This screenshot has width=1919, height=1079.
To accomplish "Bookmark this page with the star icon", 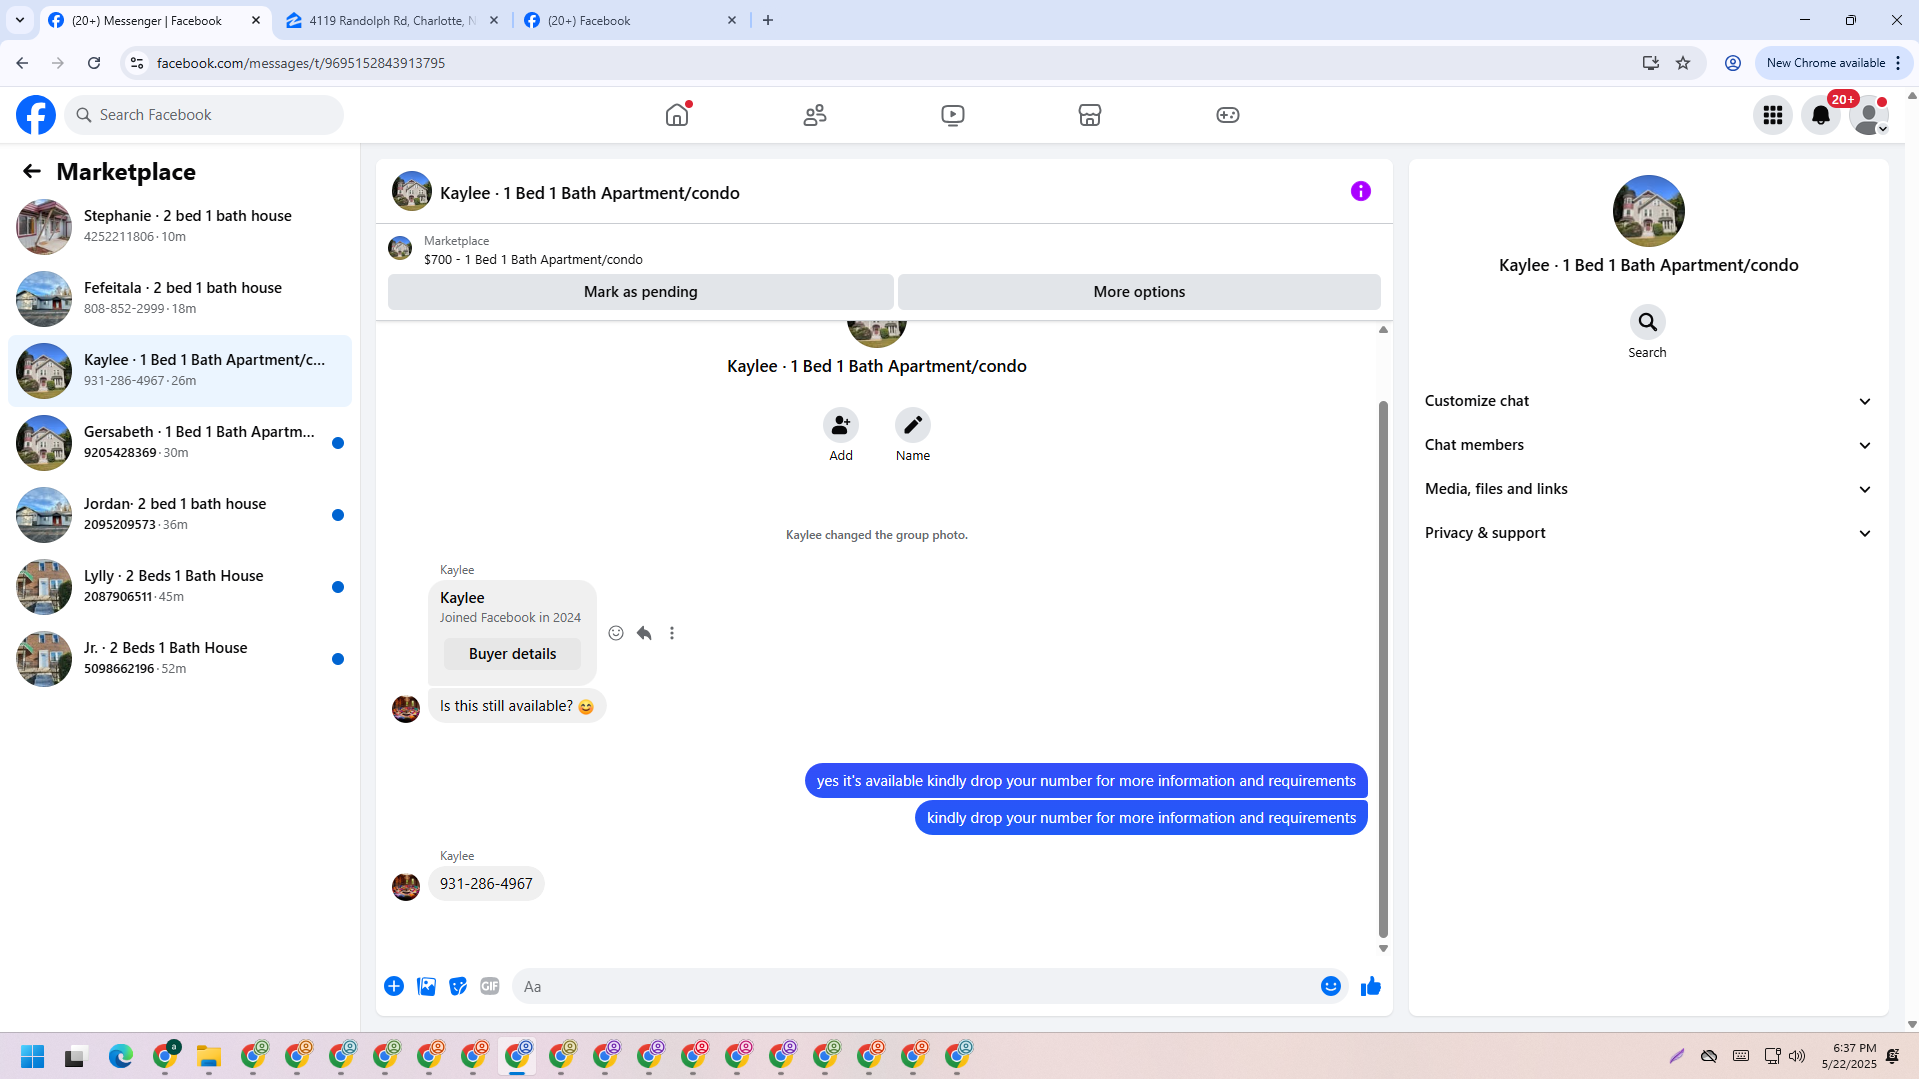I will tap(1683, 63).
